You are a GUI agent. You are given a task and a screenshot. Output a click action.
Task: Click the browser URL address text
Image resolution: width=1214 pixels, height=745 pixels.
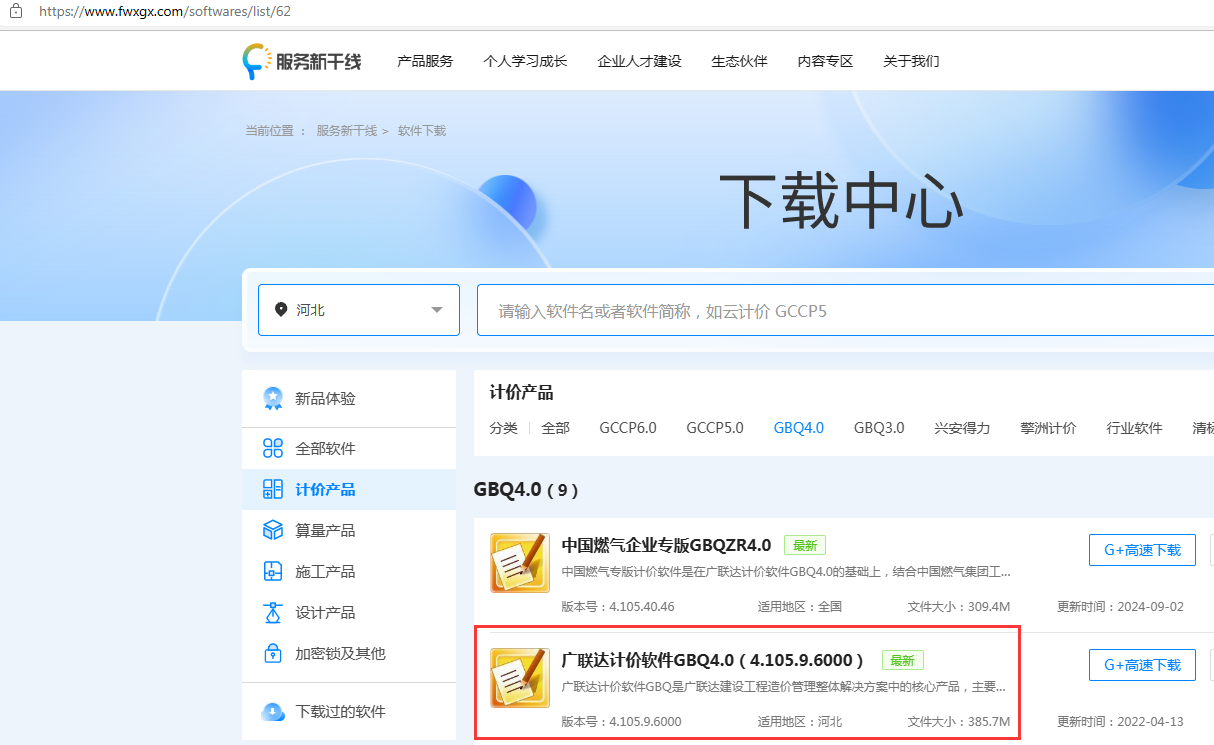pyautogui.click(x=165, y=11)
